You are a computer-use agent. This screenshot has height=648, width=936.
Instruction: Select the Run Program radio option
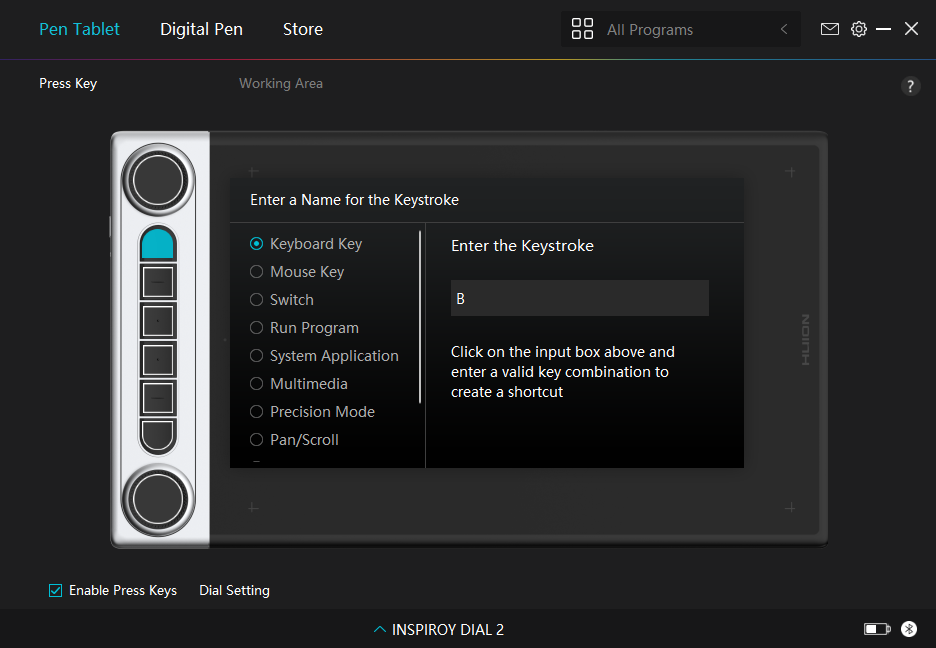304,328
